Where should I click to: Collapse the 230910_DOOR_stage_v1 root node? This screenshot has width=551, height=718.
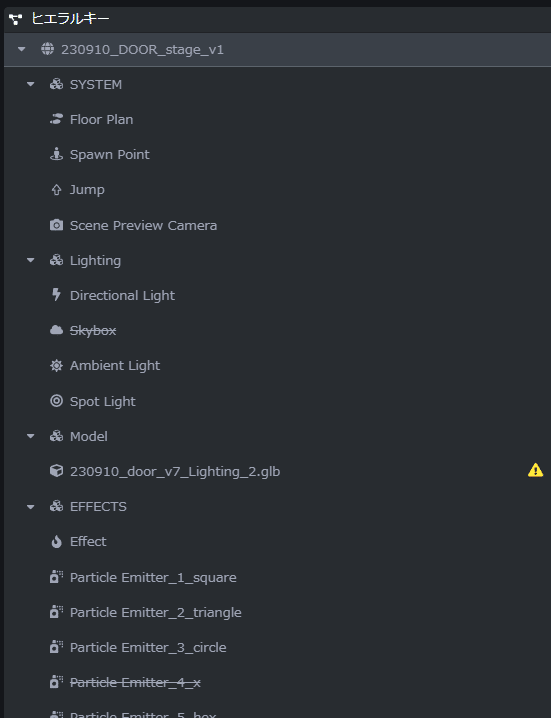pos(21,49)
